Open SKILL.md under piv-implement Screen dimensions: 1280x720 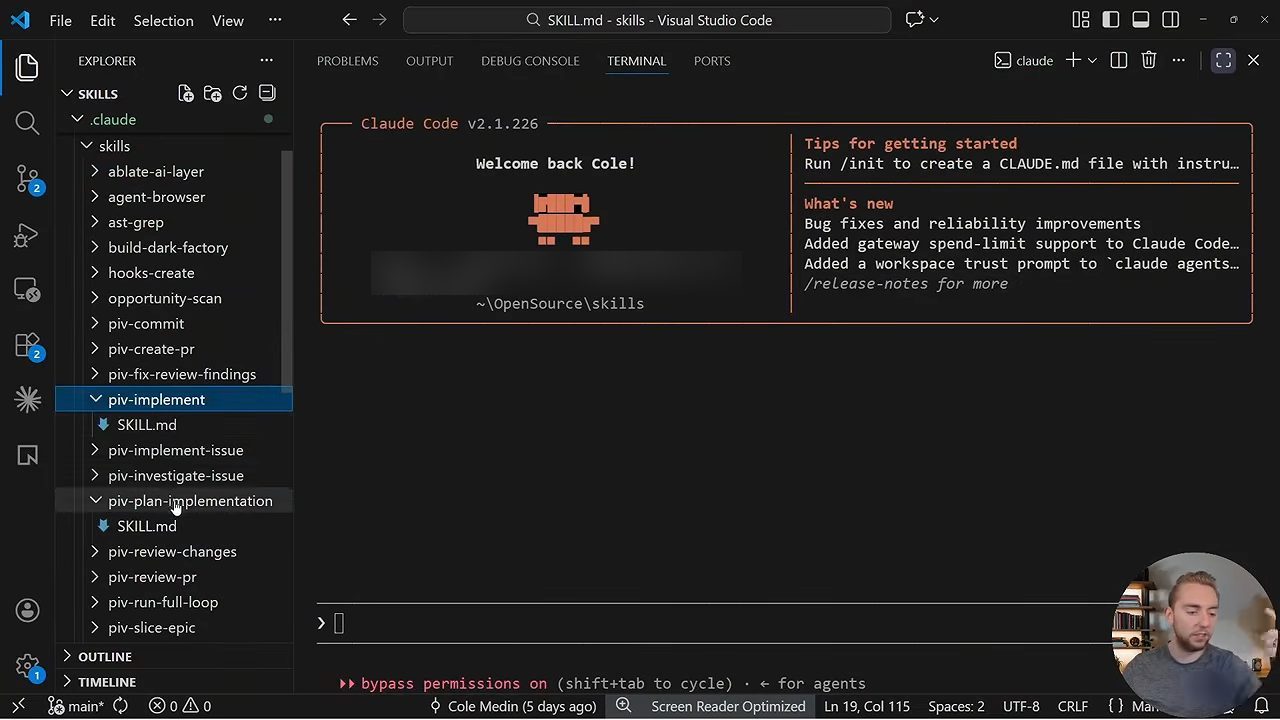pos(147,425)
